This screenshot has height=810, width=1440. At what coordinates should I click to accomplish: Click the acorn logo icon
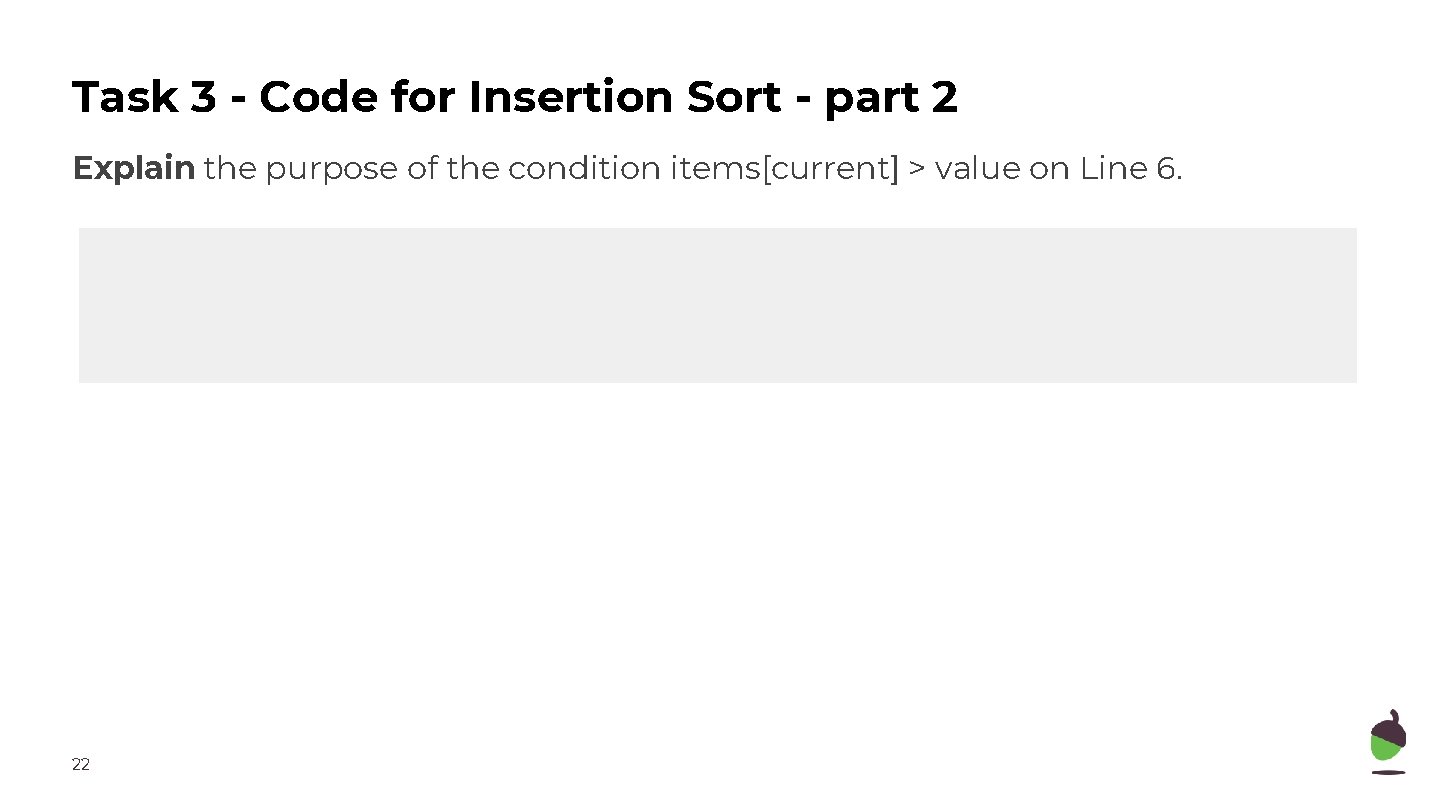[1388, 742]
